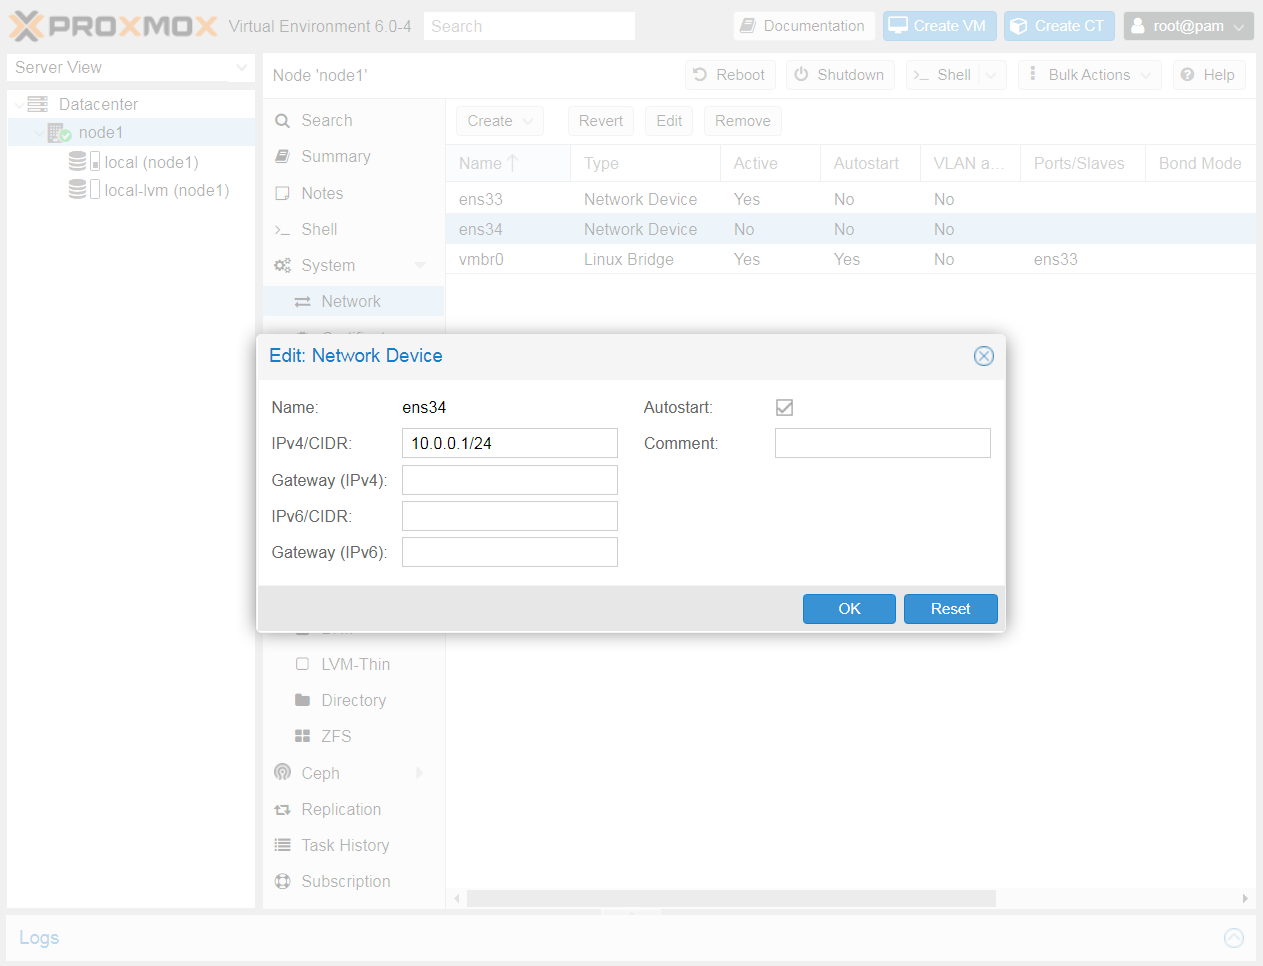Click the Shell terminal icon in toolbar
1263x966 pixels.
[x=921, y=75]
